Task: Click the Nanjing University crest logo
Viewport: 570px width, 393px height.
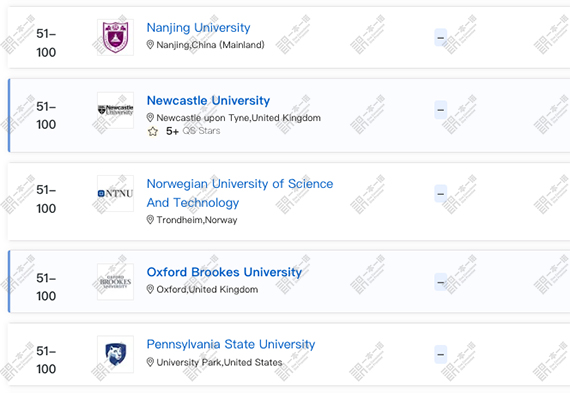Action: click(x=115, y=37)
